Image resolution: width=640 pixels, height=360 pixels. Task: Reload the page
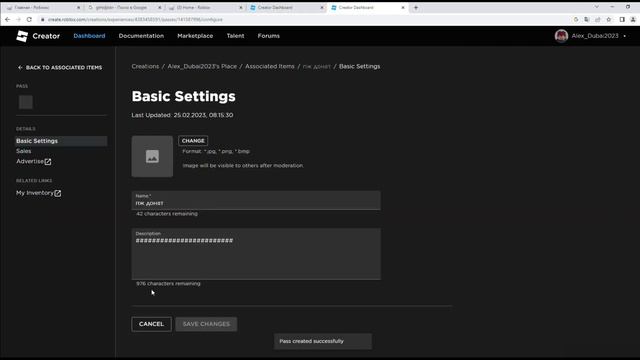pos(29,19)
